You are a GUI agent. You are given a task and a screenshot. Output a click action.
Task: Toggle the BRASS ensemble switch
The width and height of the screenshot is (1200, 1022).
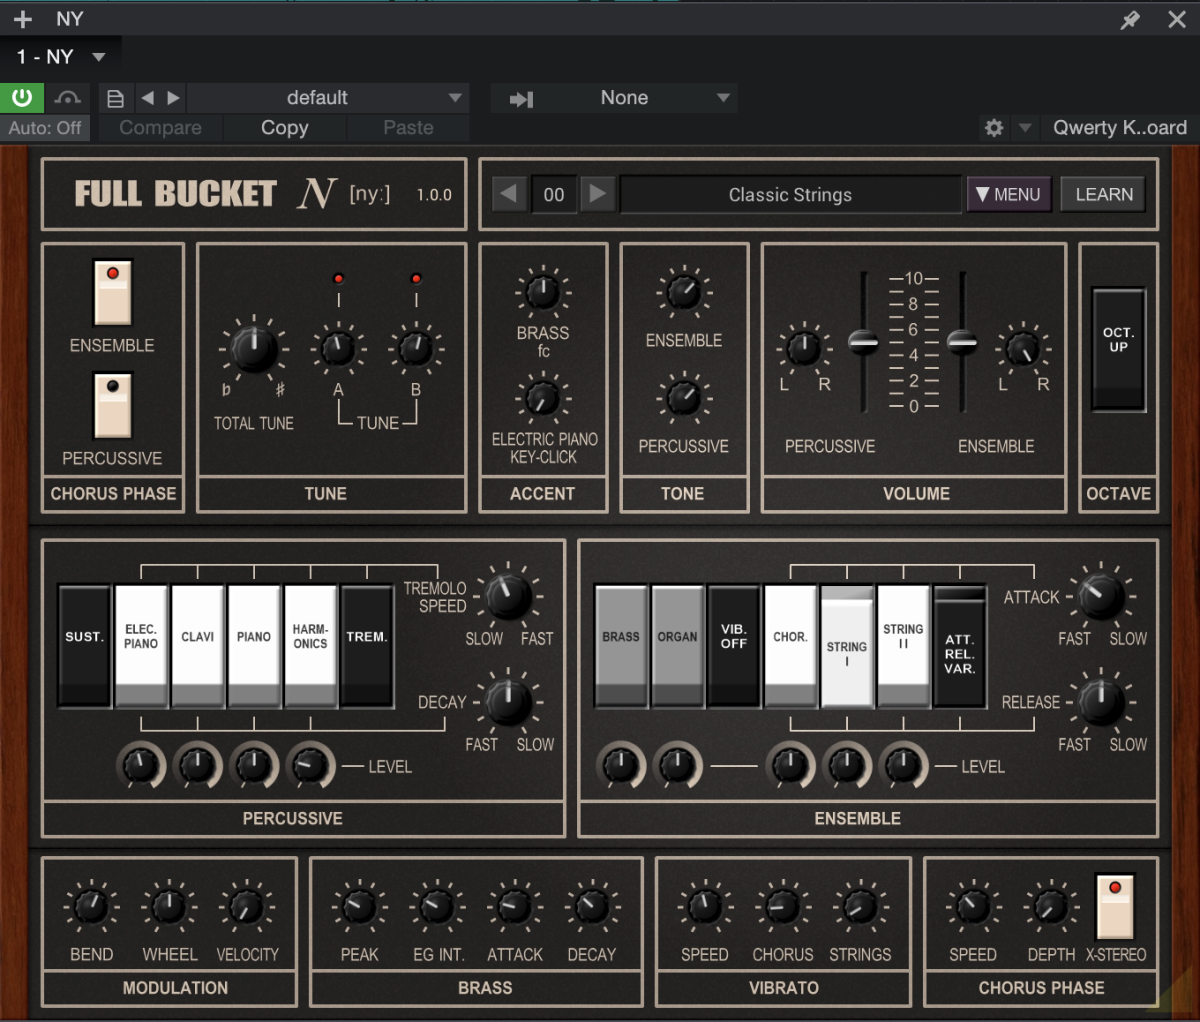pos(621,646)
